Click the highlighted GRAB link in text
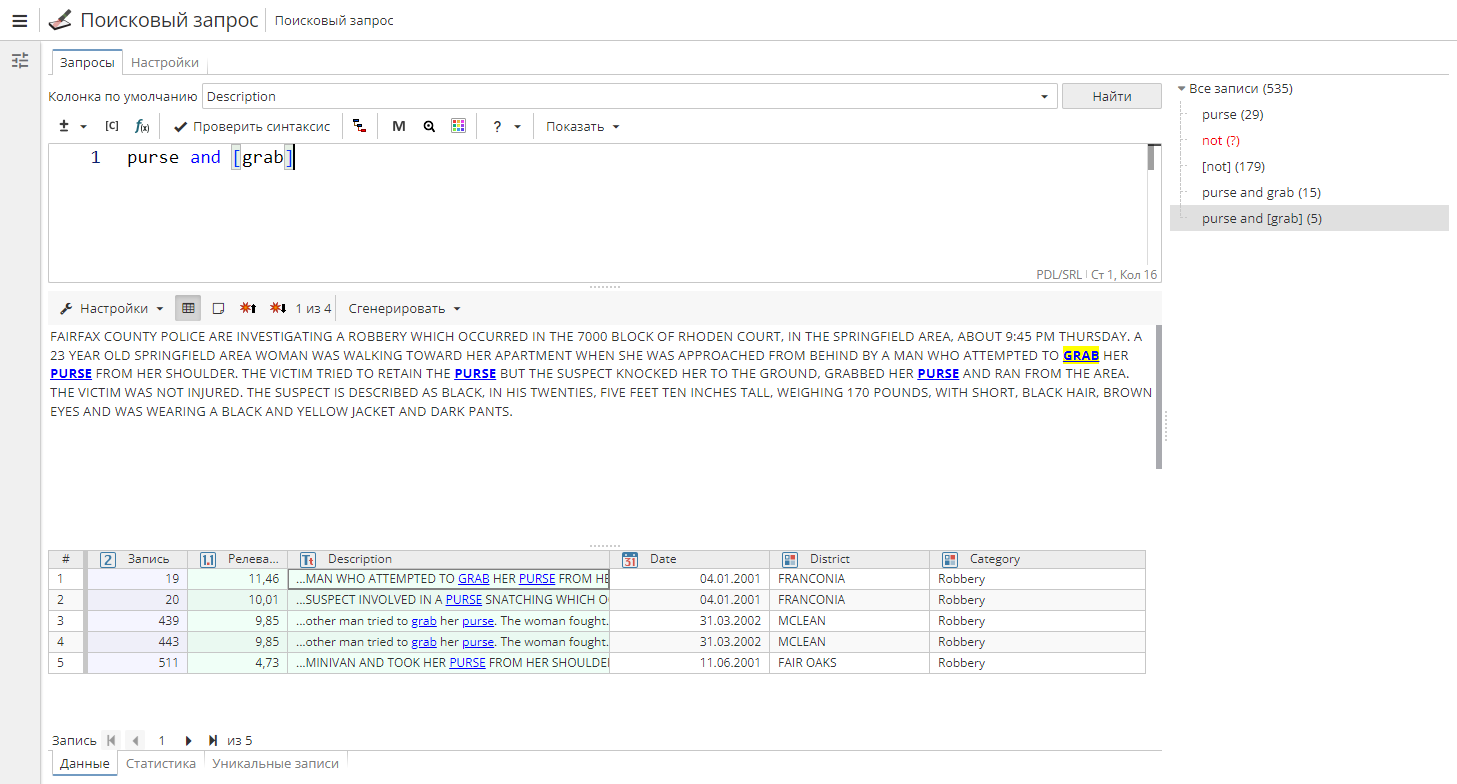1457x784 pixels. pyautogui.click(x=1081, y=355)
